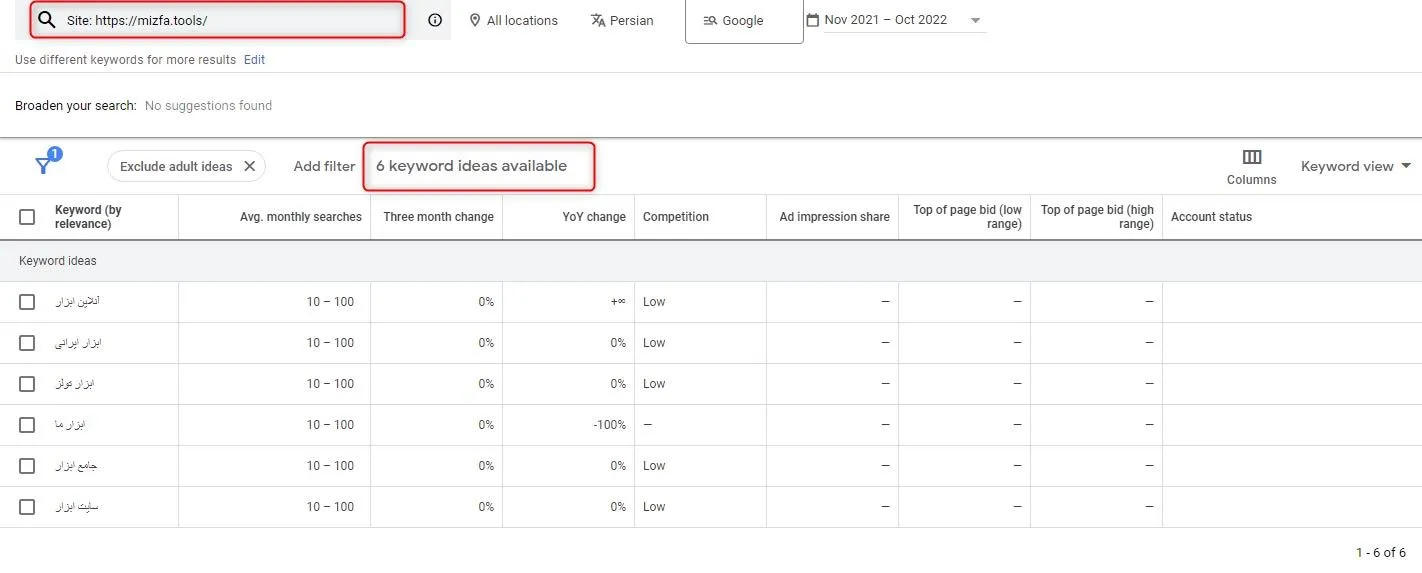This screenshot has height=573, width=1422.
Task: Sort by Competition column header
Action: (676, 217)
